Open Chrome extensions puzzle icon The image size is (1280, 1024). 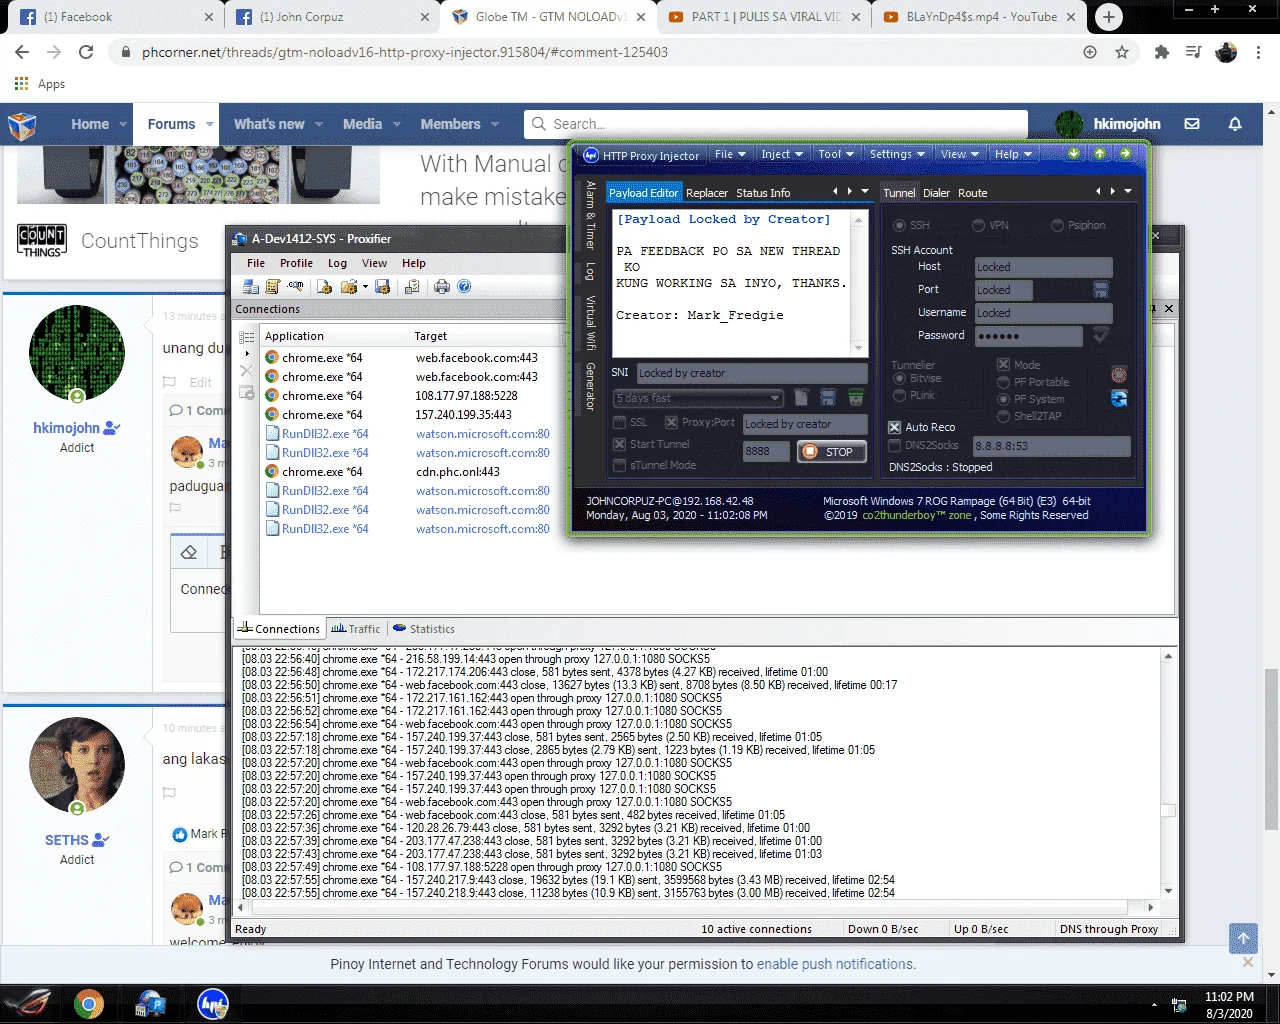tap(1161, 52)
